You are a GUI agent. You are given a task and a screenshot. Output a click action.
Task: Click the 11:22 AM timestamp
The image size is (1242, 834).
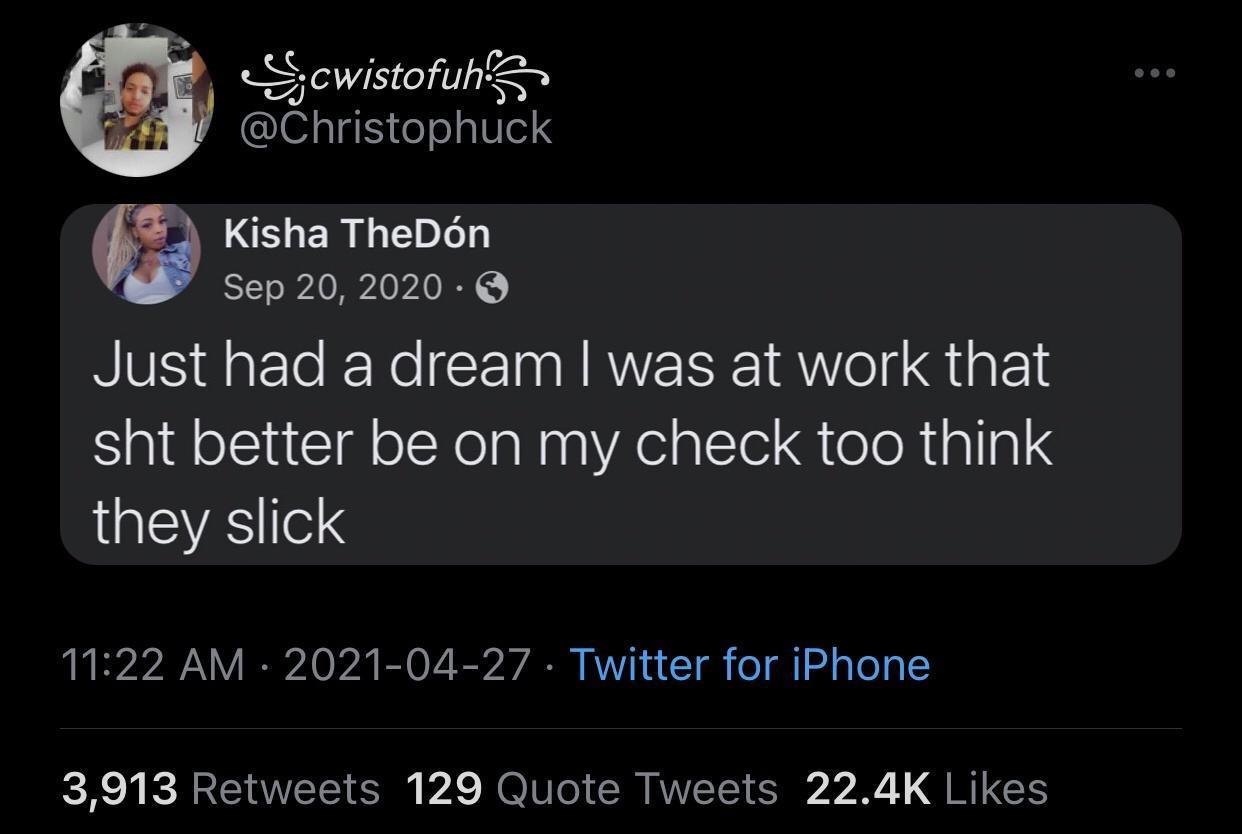coord(153,665)
